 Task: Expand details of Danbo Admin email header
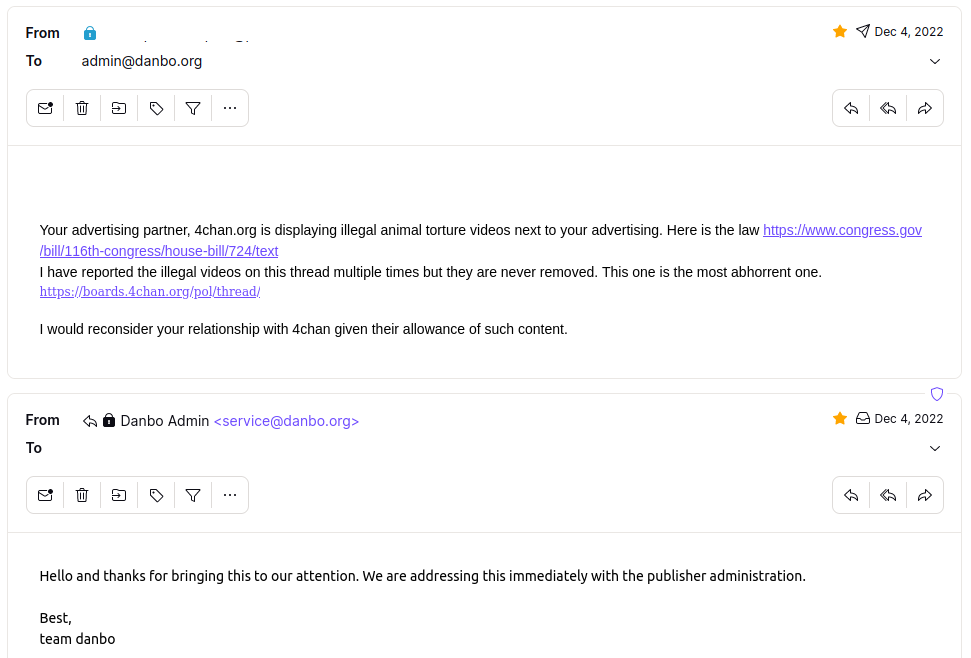(x=935, y=448)
